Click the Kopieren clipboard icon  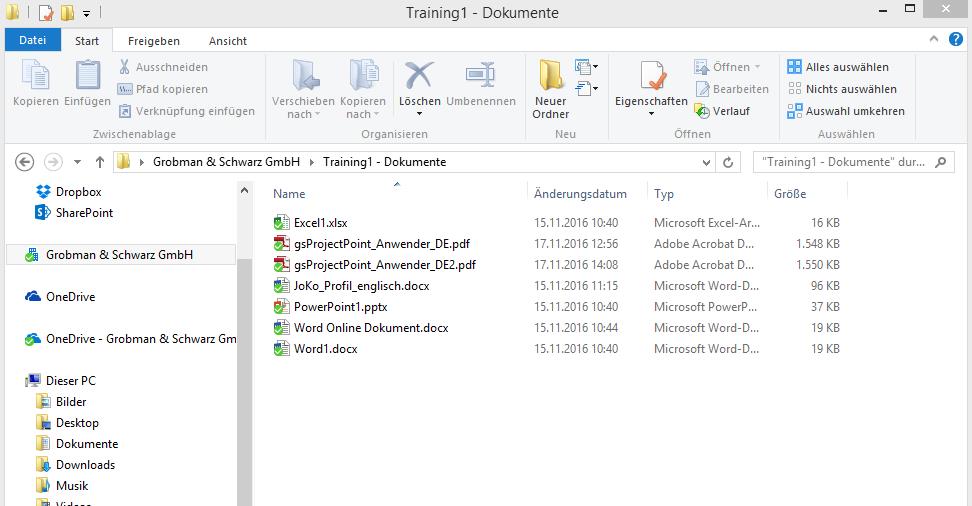point(35,75)
